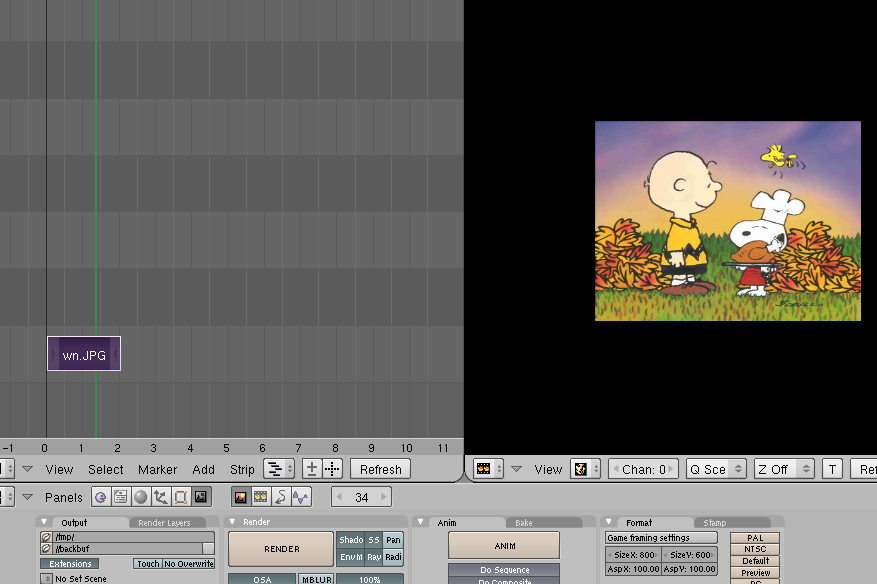Image resolution: width=877 pixels, height=584 pixels.
Task: Toggle the Extensions option
Action: (70, 564)
